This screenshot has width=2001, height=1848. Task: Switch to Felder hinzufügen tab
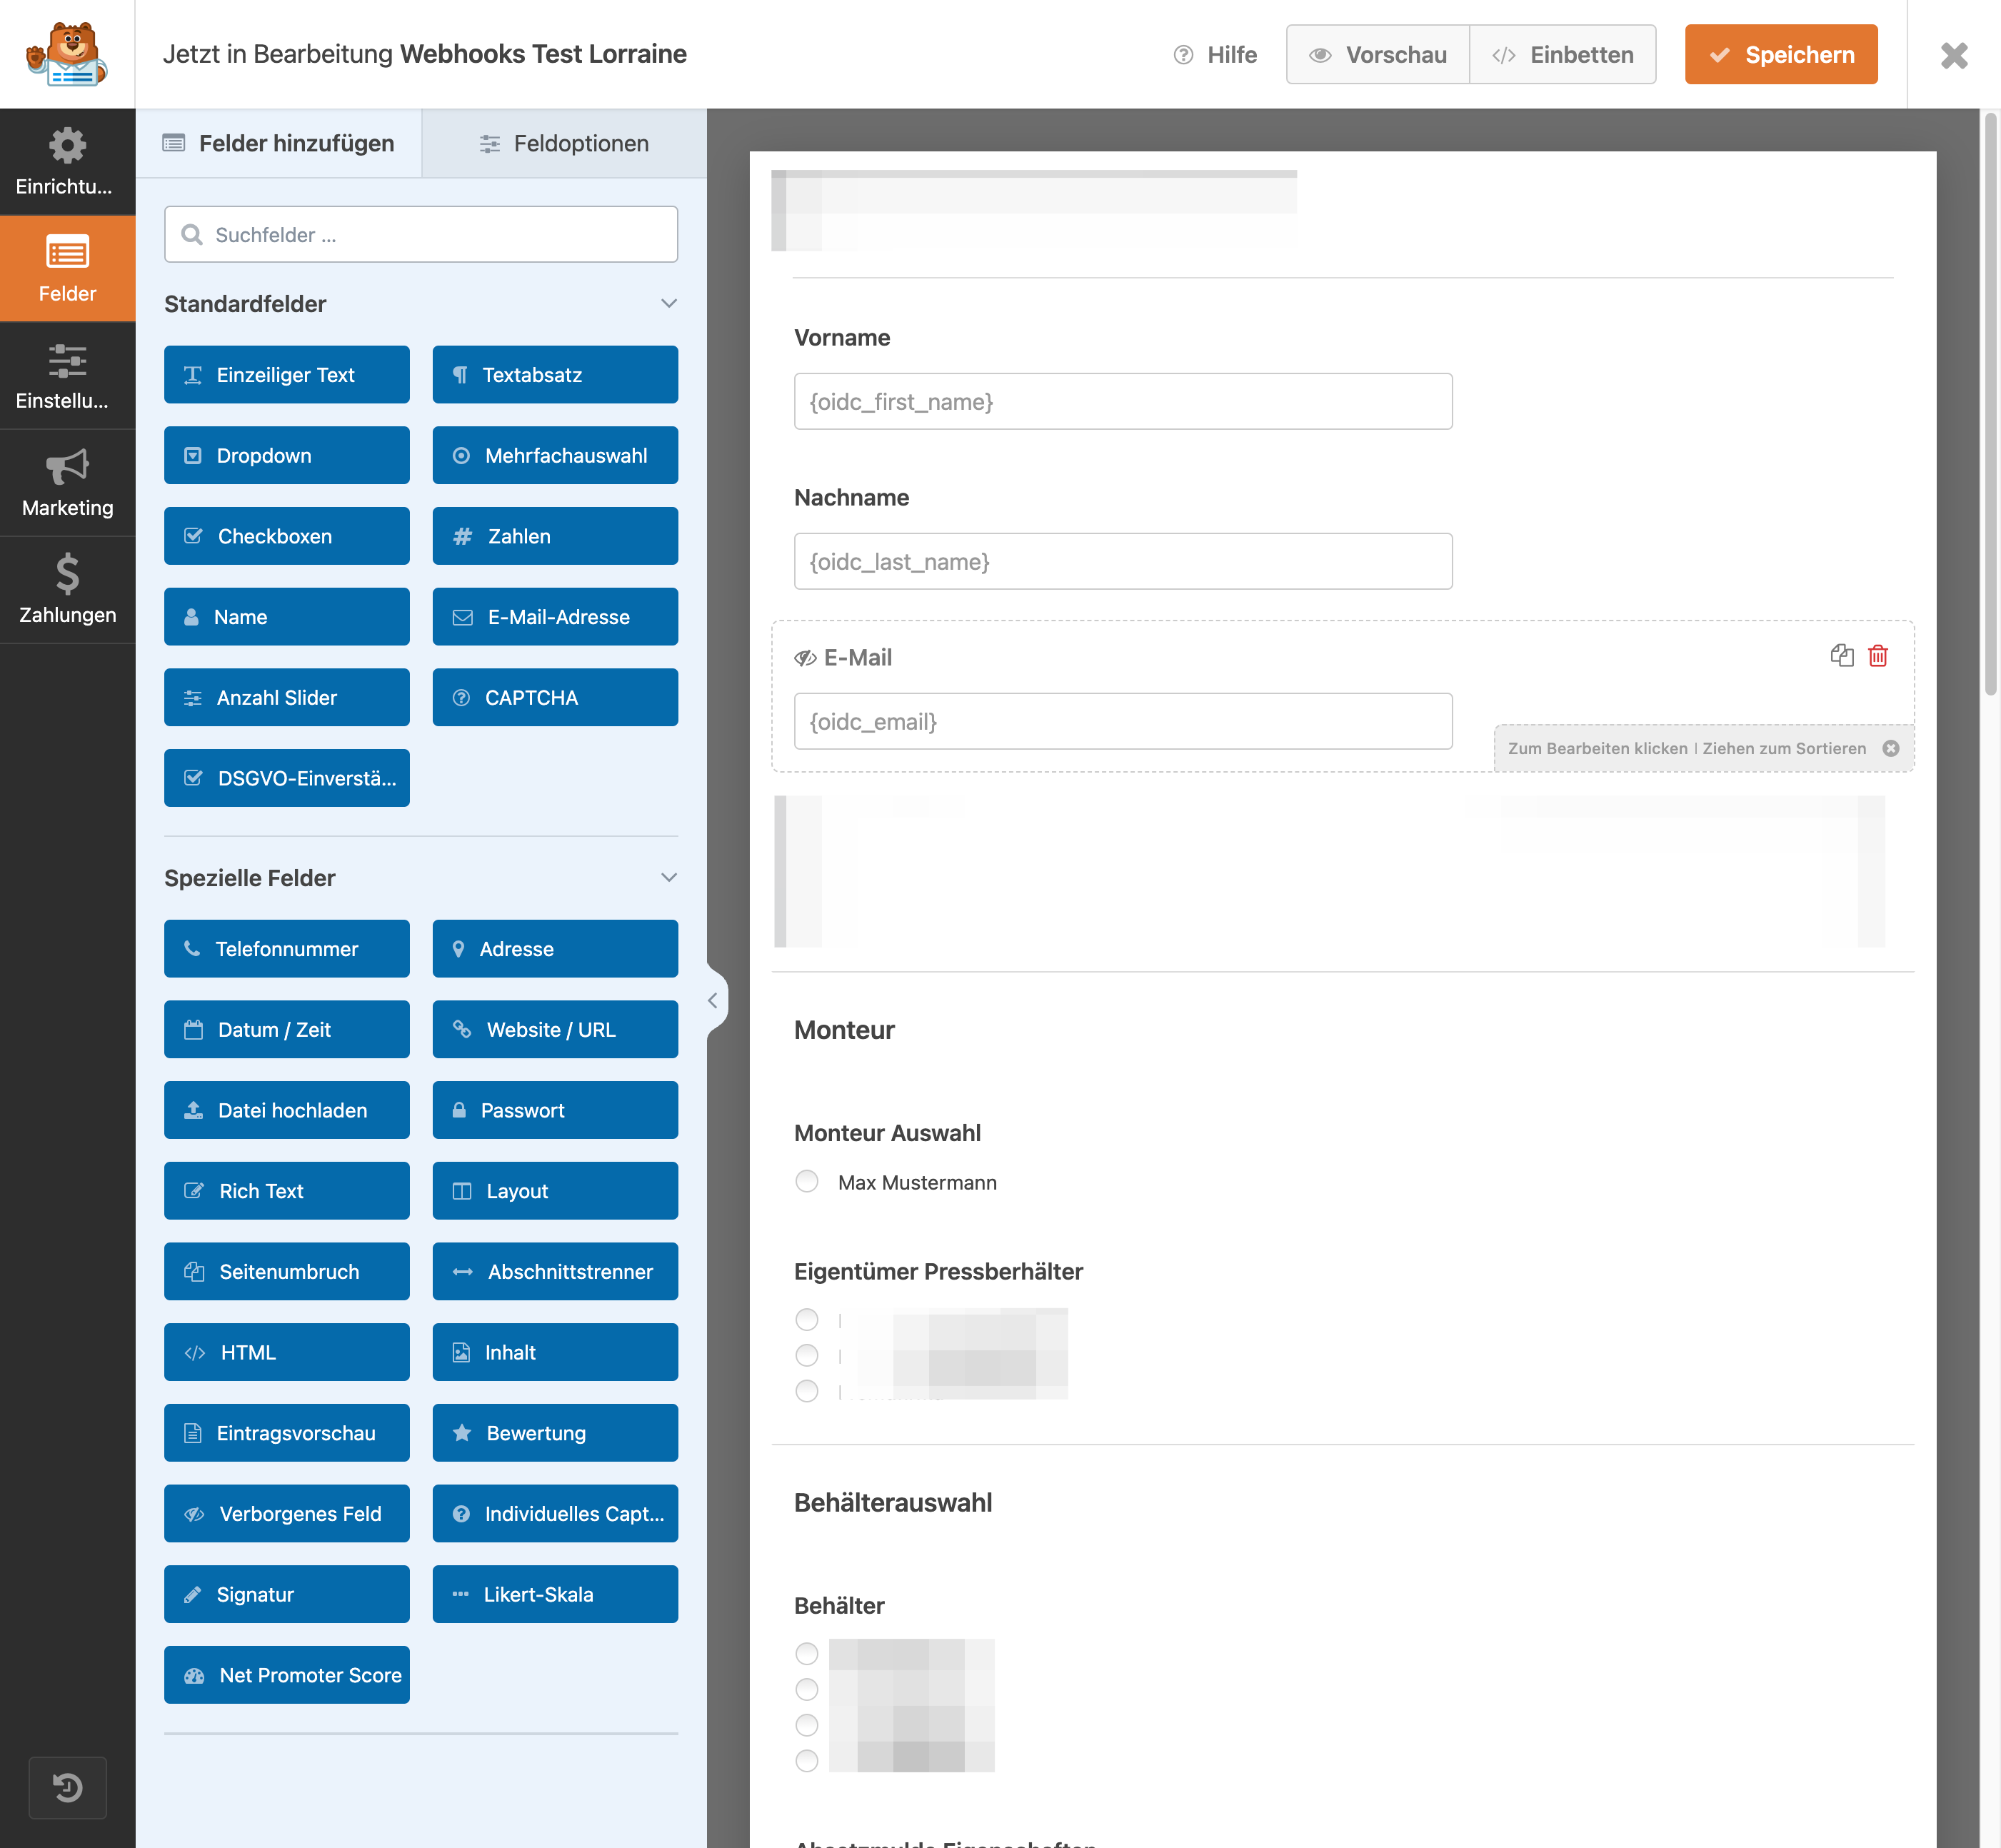click(x=279, y=143)
